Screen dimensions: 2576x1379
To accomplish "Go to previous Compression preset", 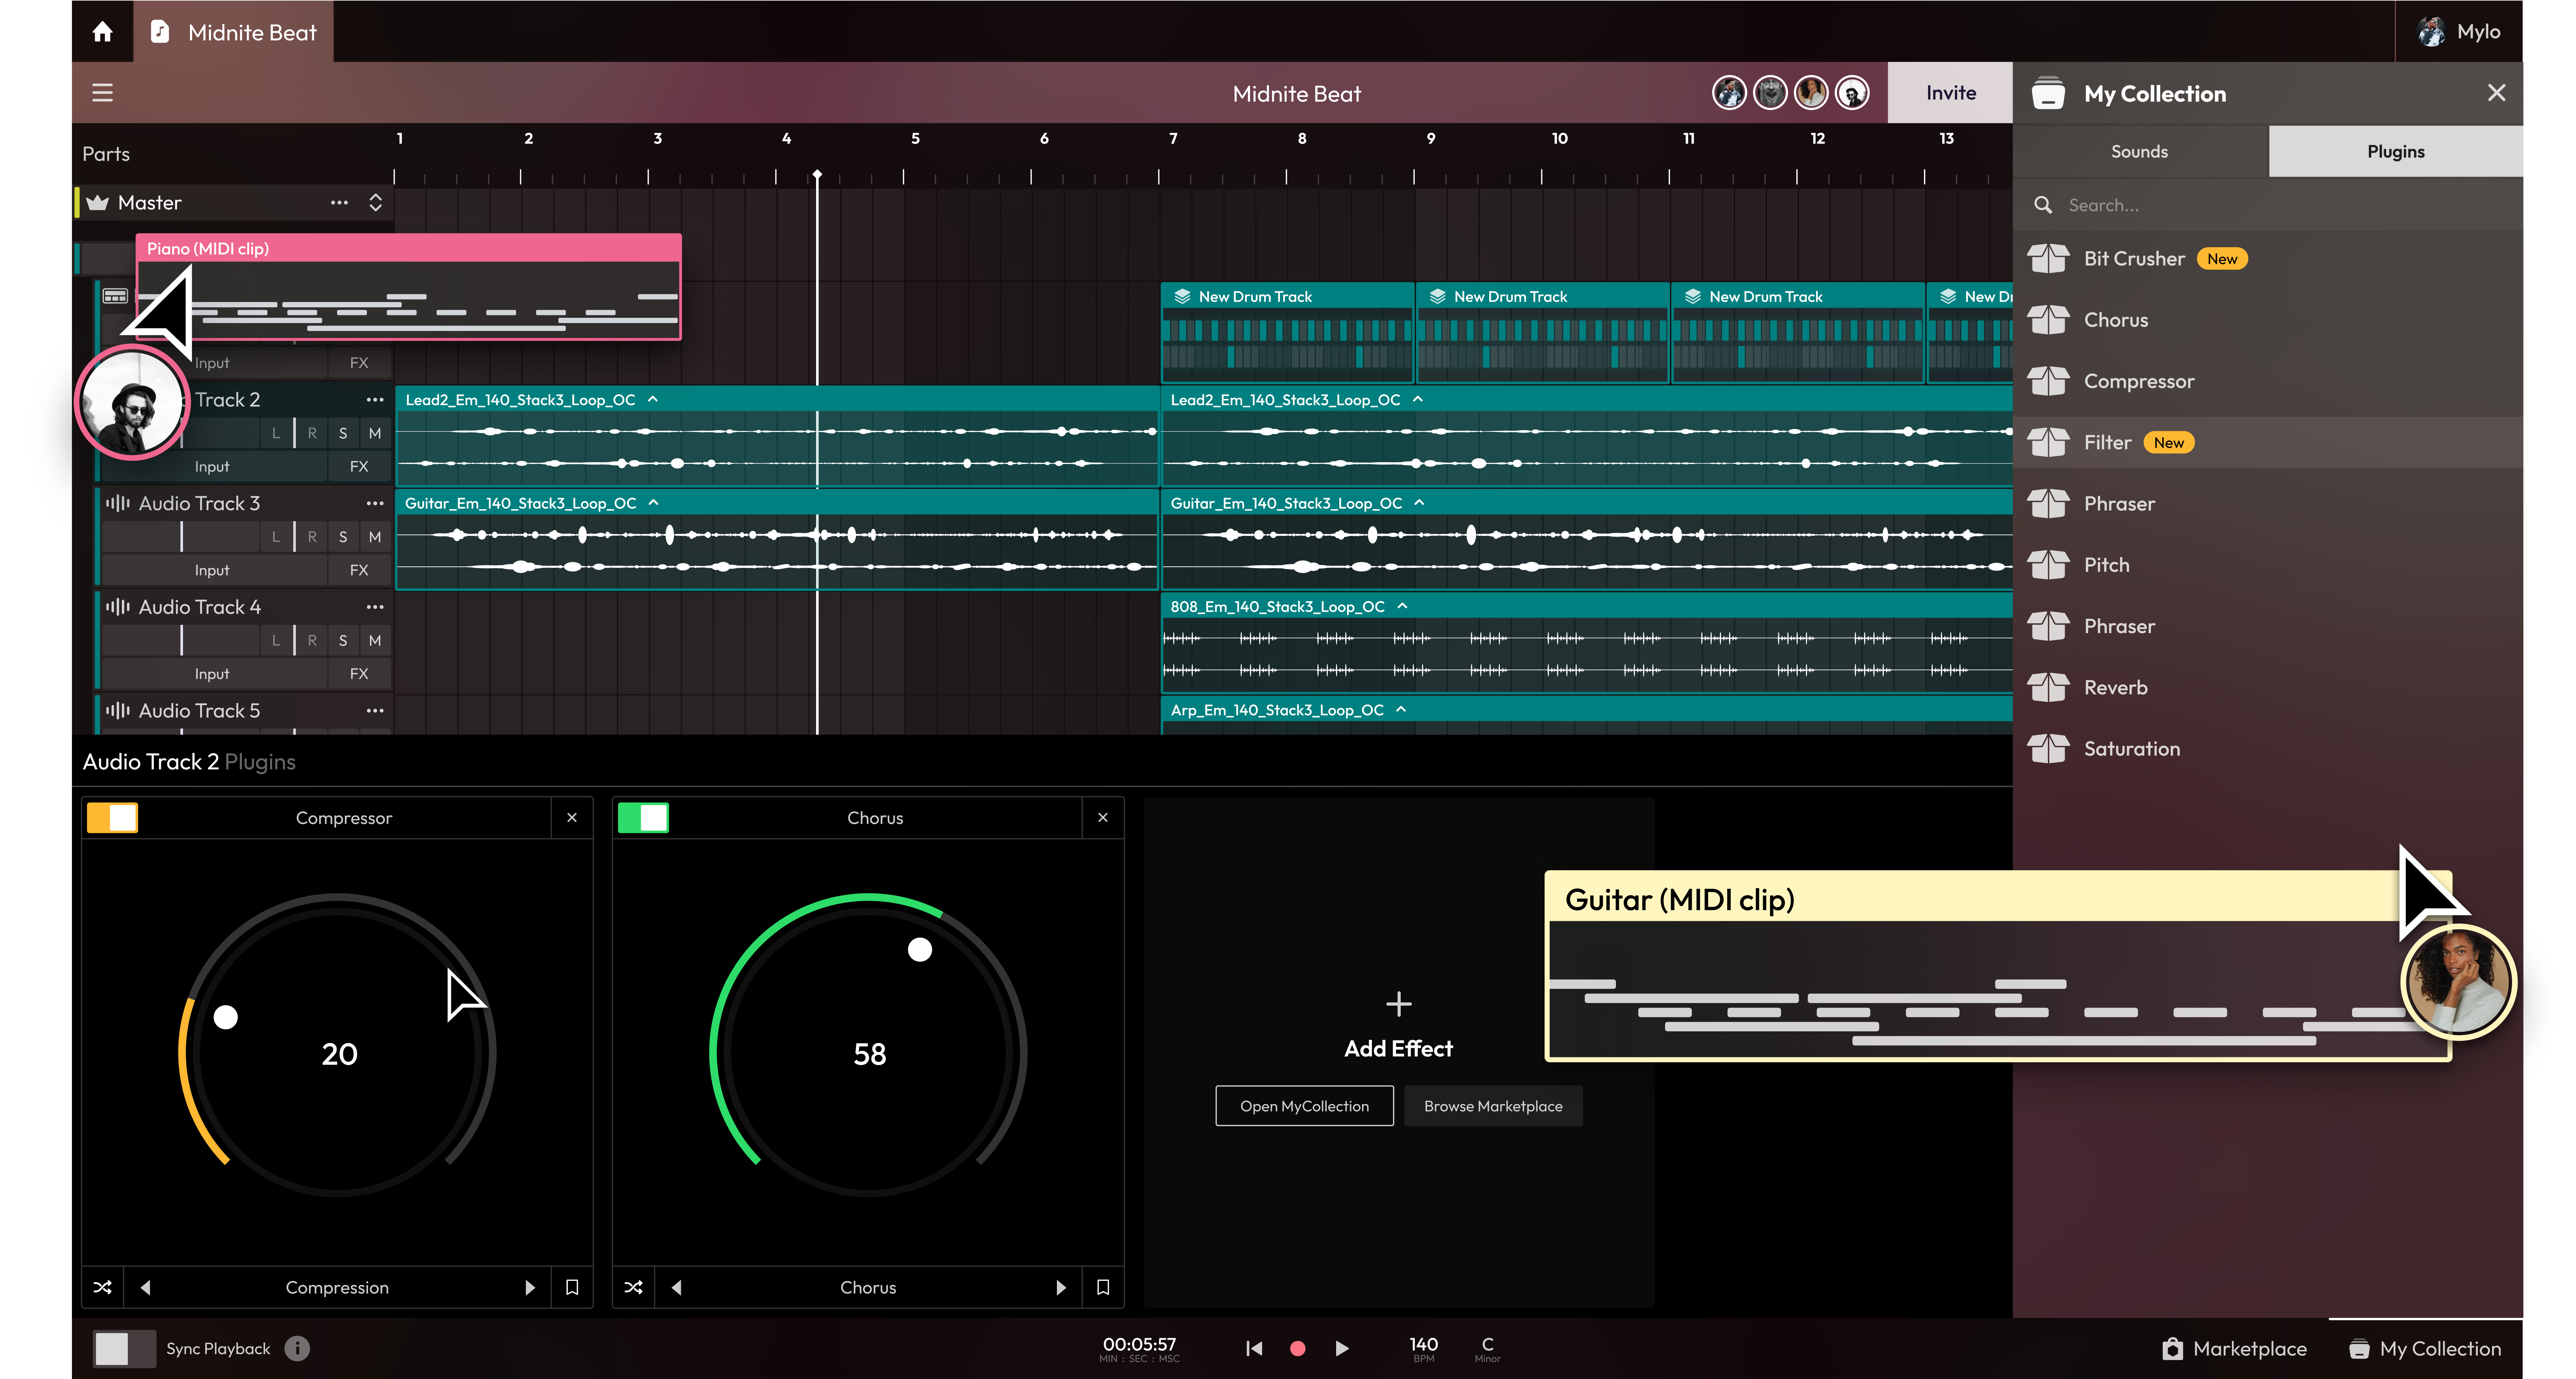I will [146, 1288].
